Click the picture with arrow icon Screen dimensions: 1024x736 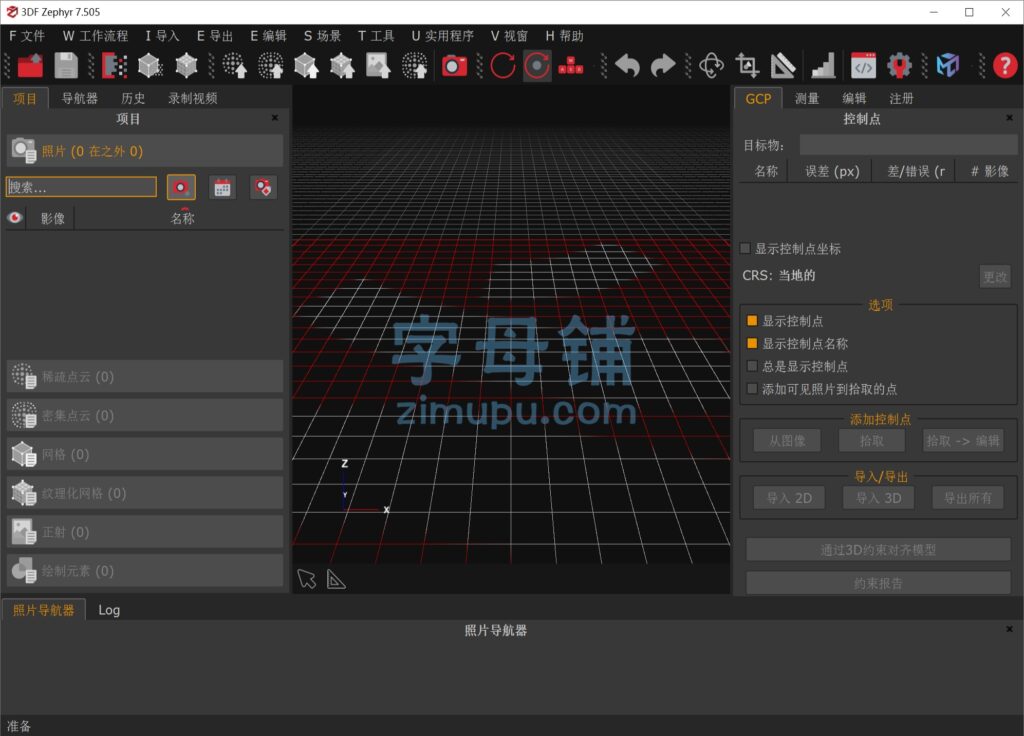[378, 65]
